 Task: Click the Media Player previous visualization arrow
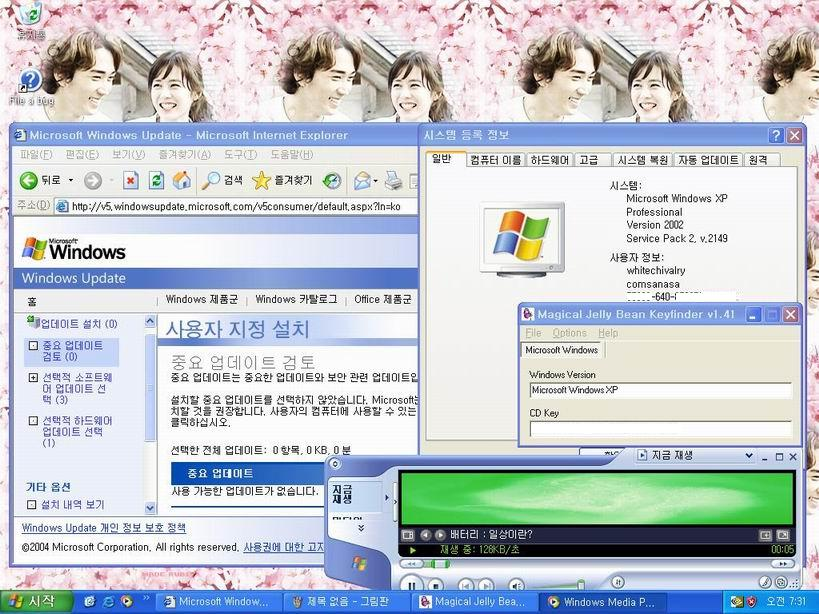click(x=425, y=535)
